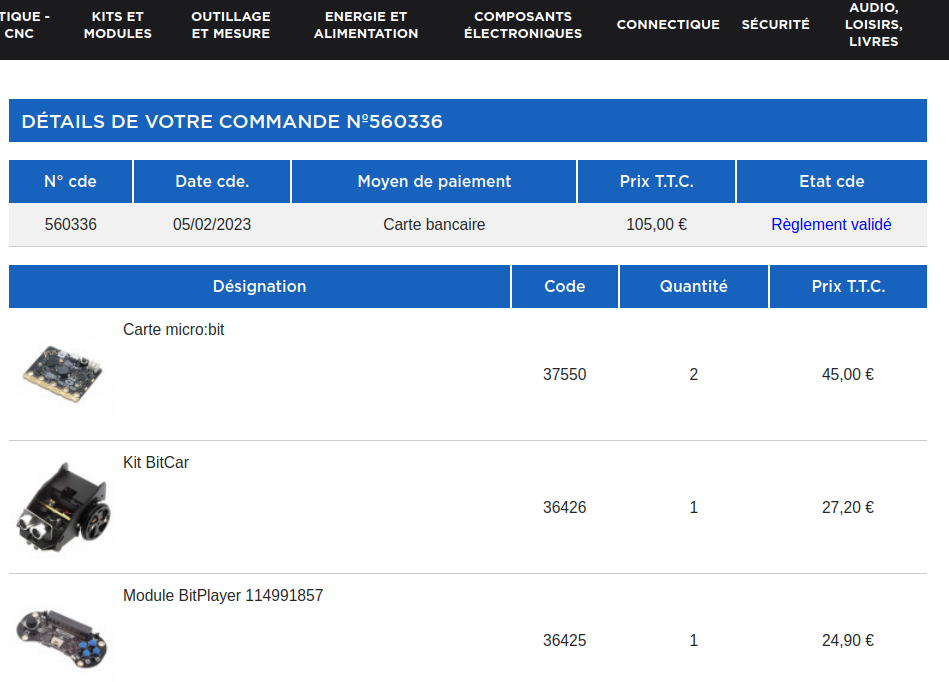The height and width of the screenshot is (682, 949).
Task: Click the Moyen de paiement header
Action: (x=434, y=181)
